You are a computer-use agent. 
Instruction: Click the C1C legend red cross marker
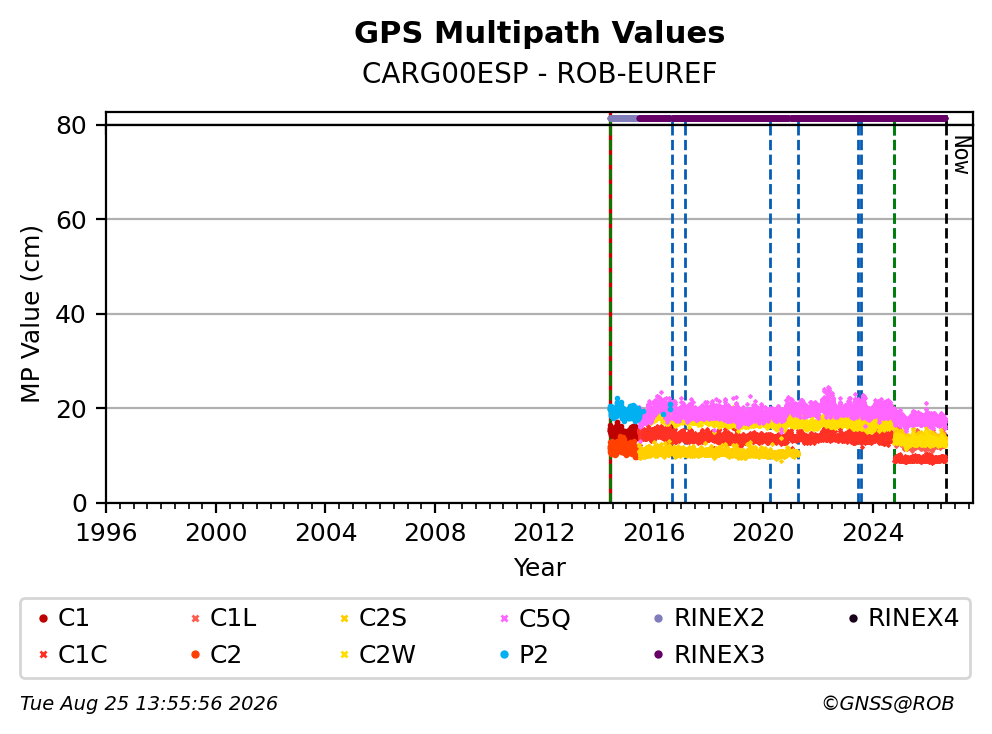(x=43, y=654)
